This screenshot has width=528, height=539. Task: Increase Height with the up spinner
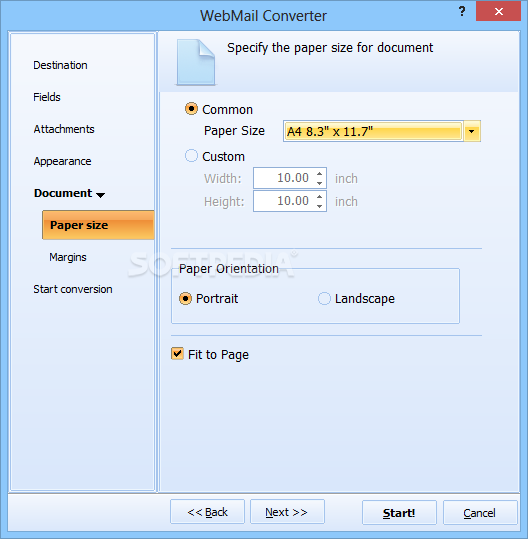(320, 196)
